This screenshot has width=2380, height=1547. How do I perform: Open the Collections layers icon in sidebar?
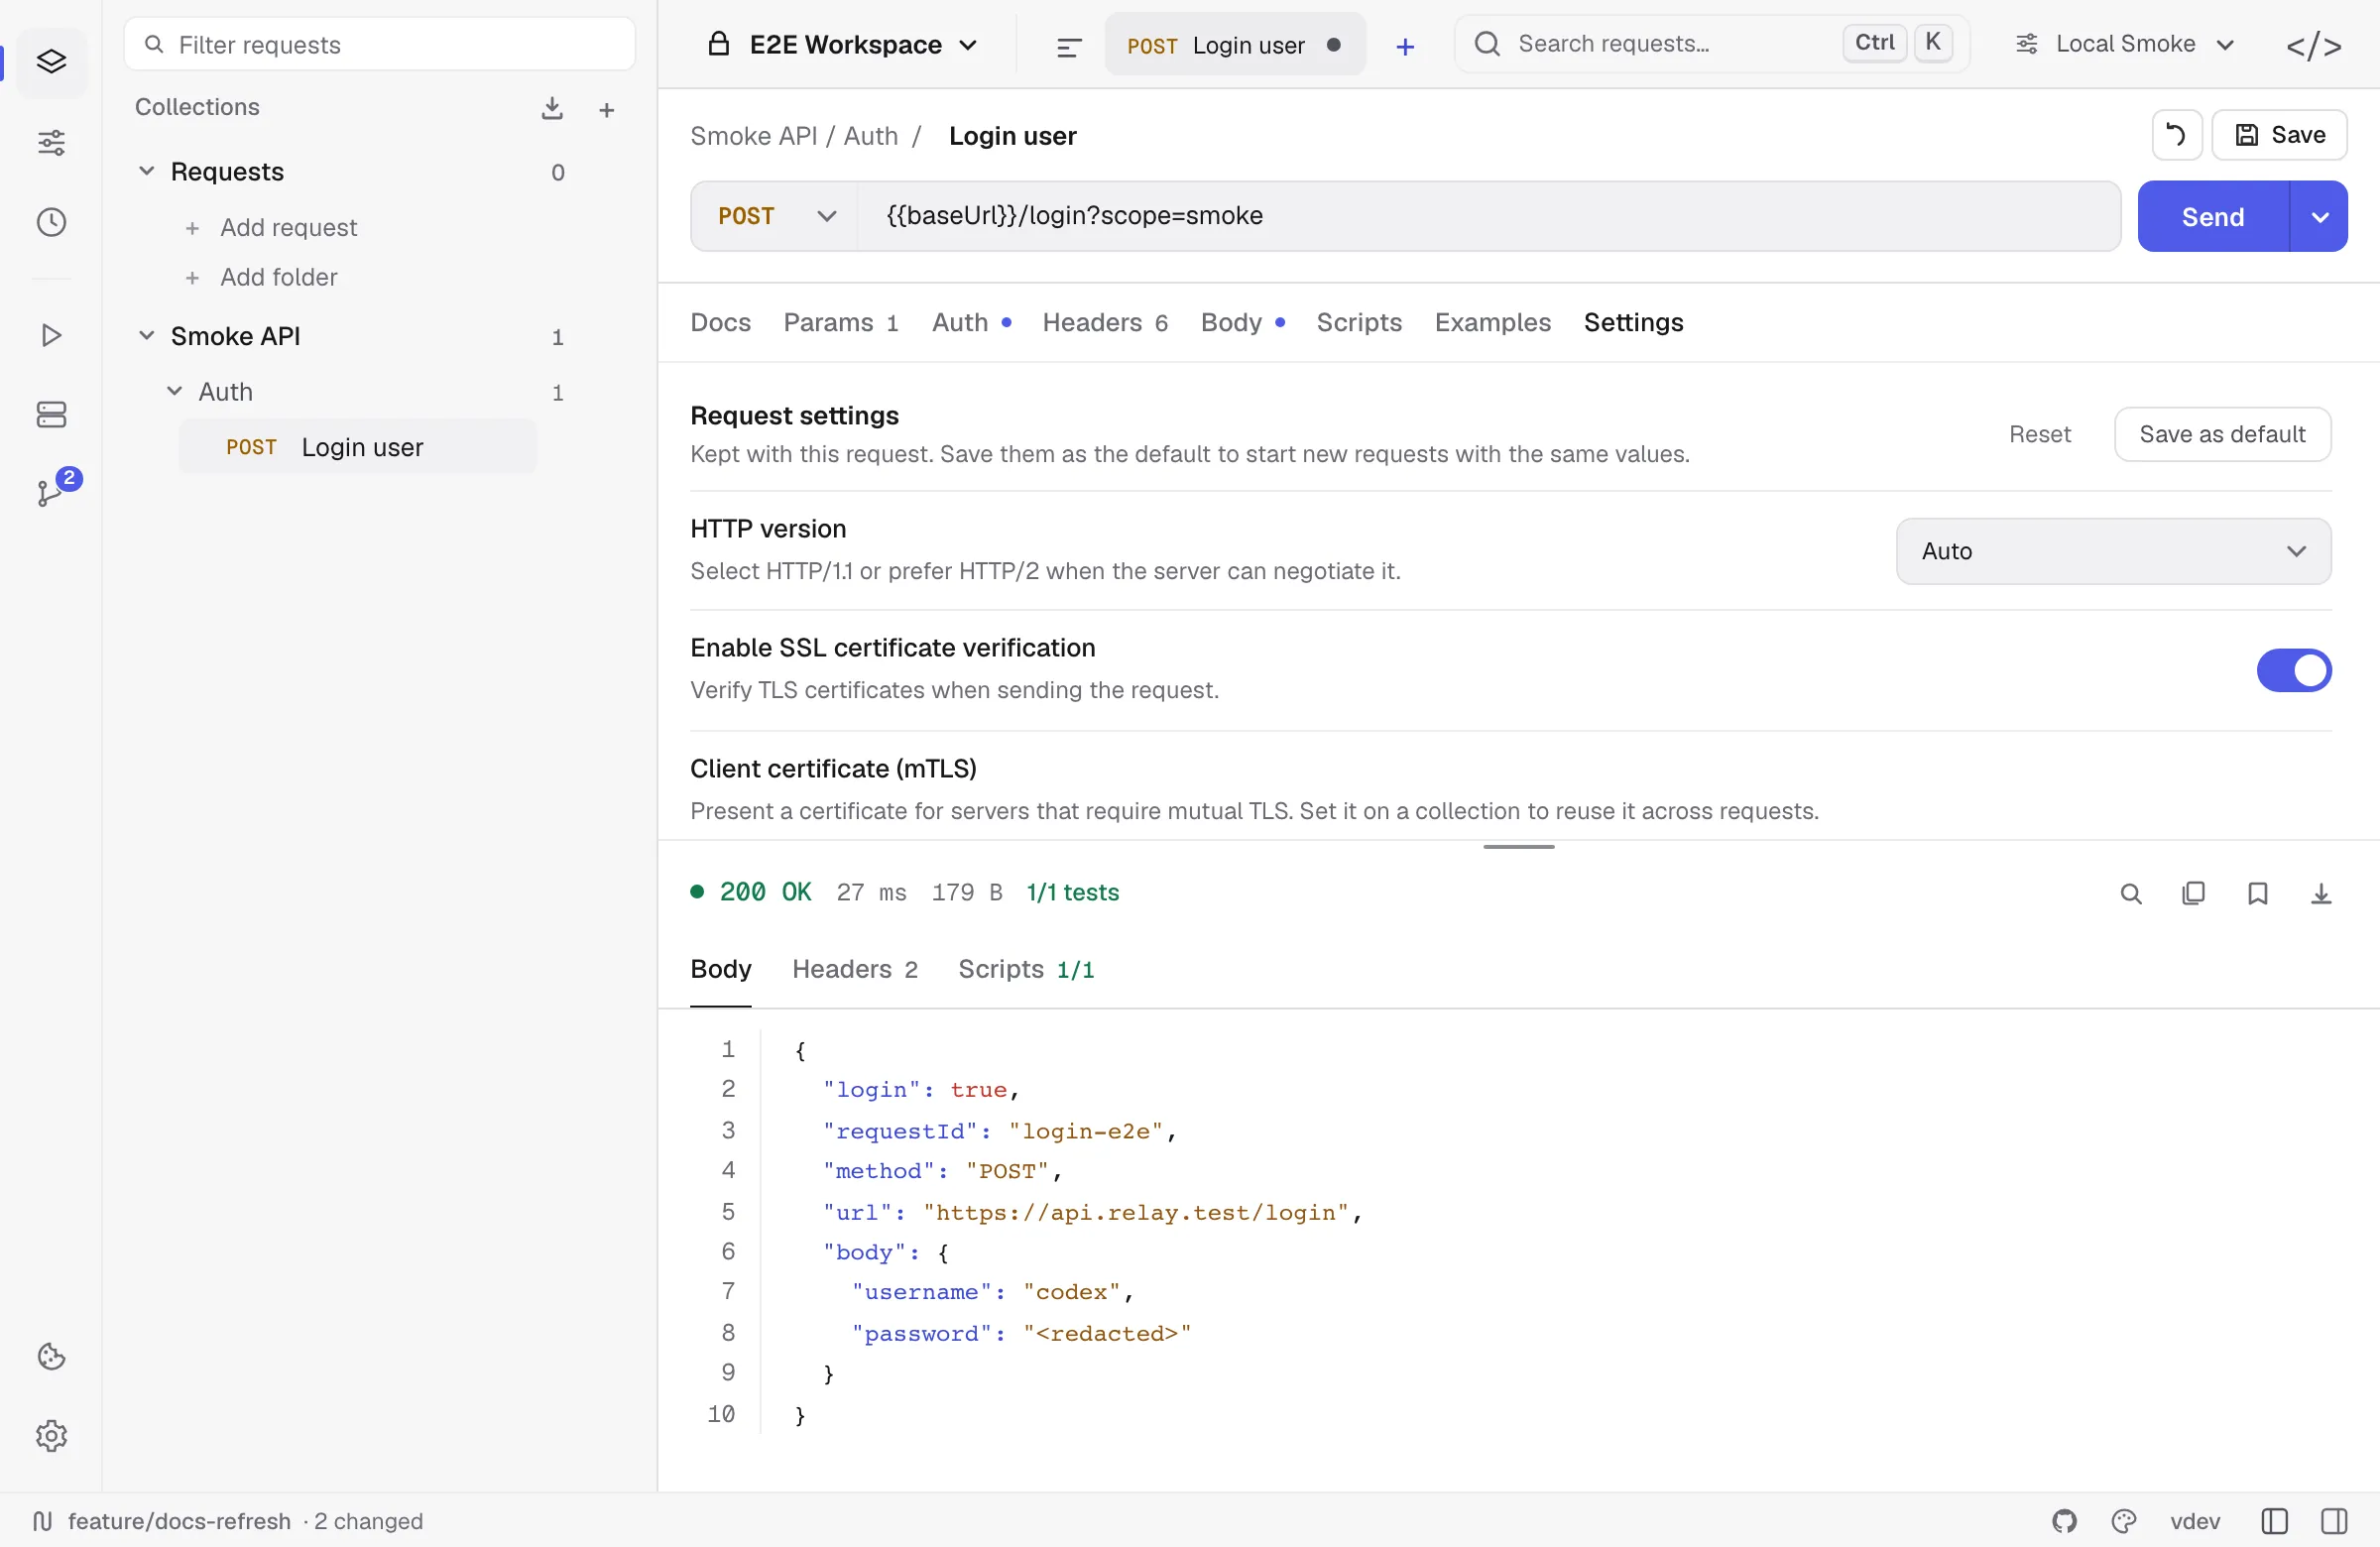51,62
